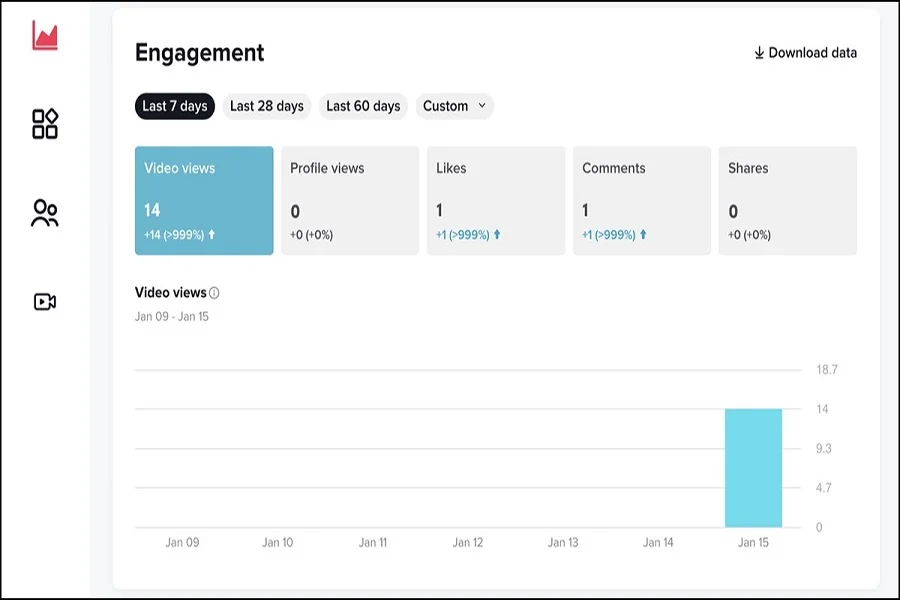Click the Jan 14 axis label
The width and height of the screenshot is (900, 600).
tap(658, 543)
